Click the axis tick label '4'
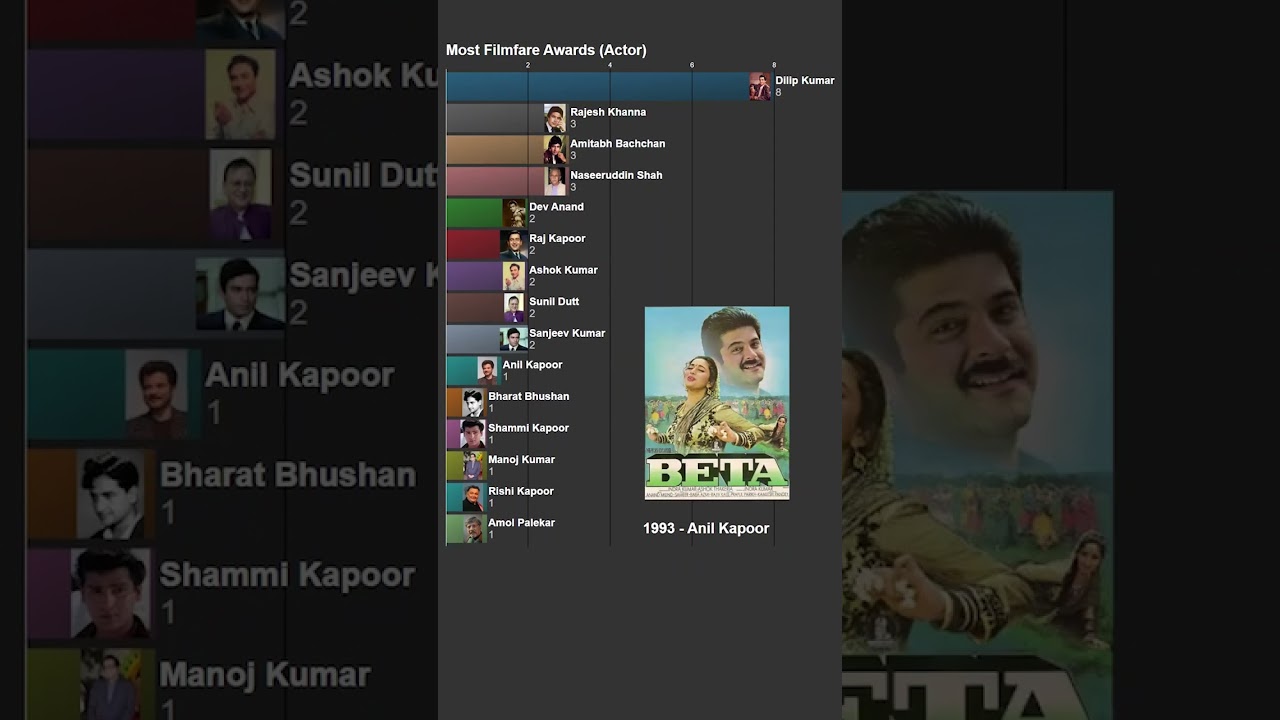 (x=610, y=65)
